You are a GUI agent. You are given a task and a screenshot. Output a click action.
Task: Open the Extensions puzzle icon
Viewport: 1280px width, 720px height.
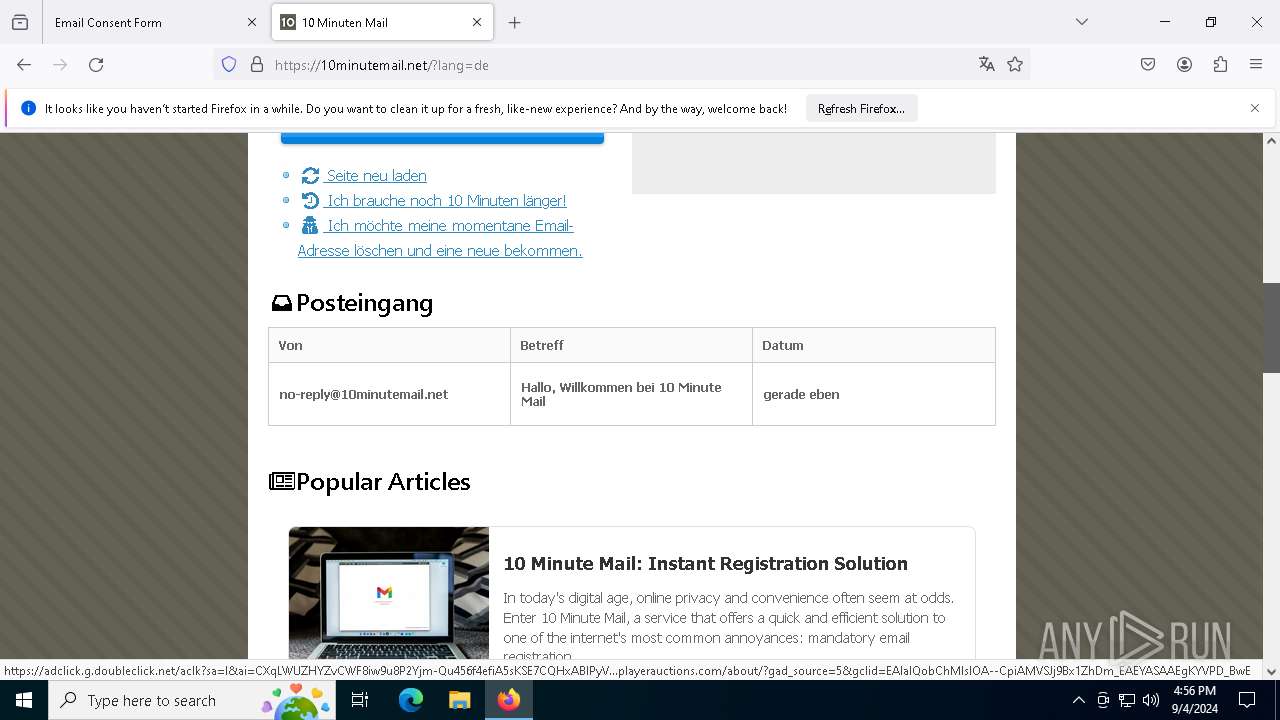[x=1220, y=65]
